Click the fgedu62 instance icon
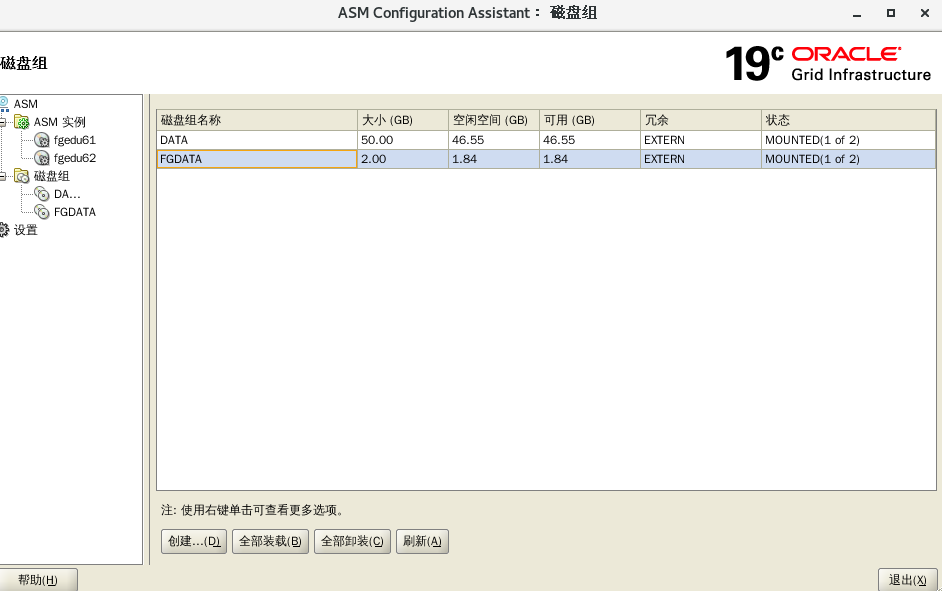Viewport: 942px width, 591px height. (x=41, y=158)
